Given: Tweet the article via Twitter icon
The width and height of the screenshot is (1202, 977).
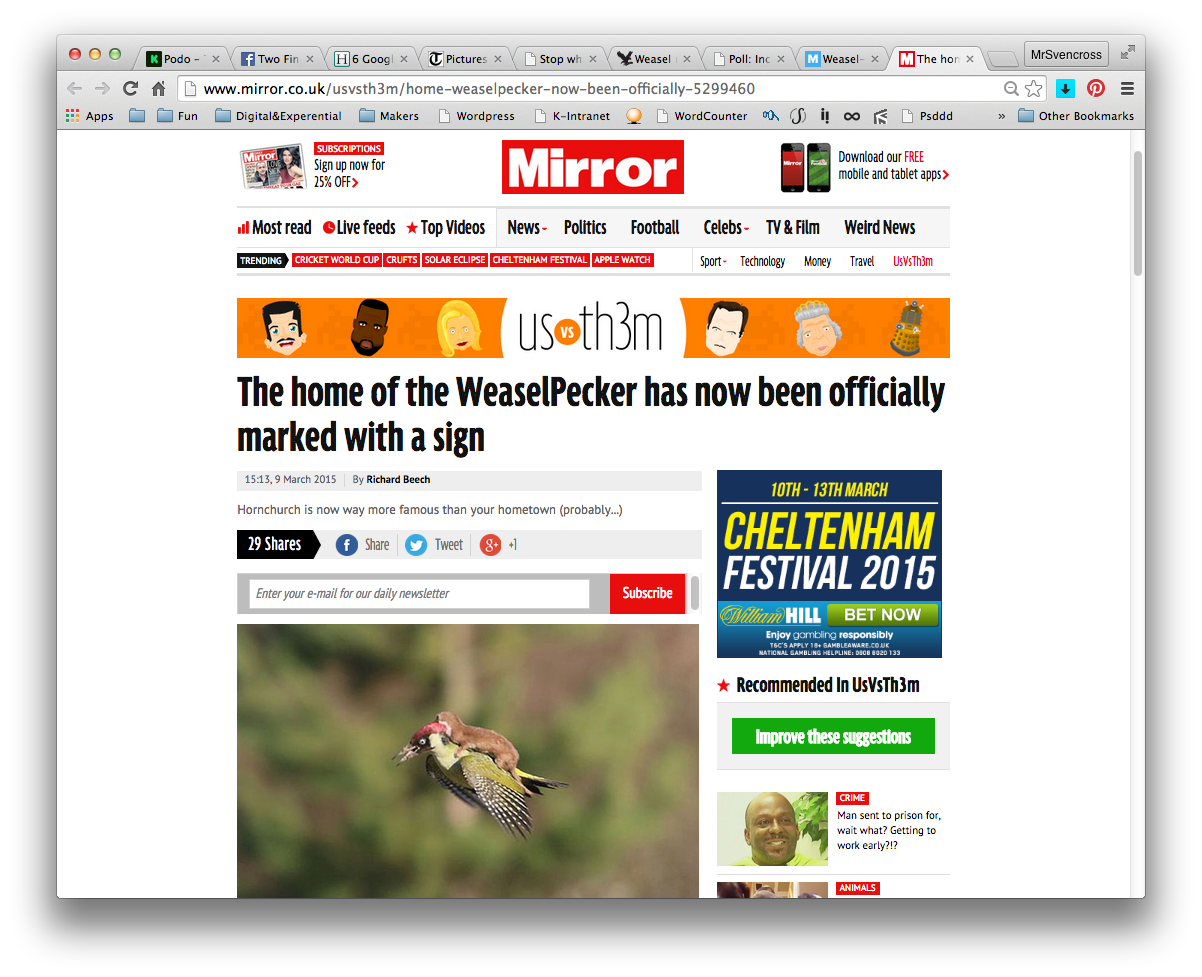Looking at the screenshot, I should (416, 545).
